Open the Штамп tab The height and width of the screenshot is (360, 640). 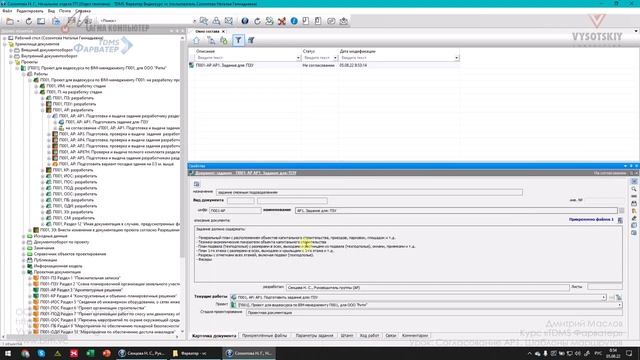(347, 336)
